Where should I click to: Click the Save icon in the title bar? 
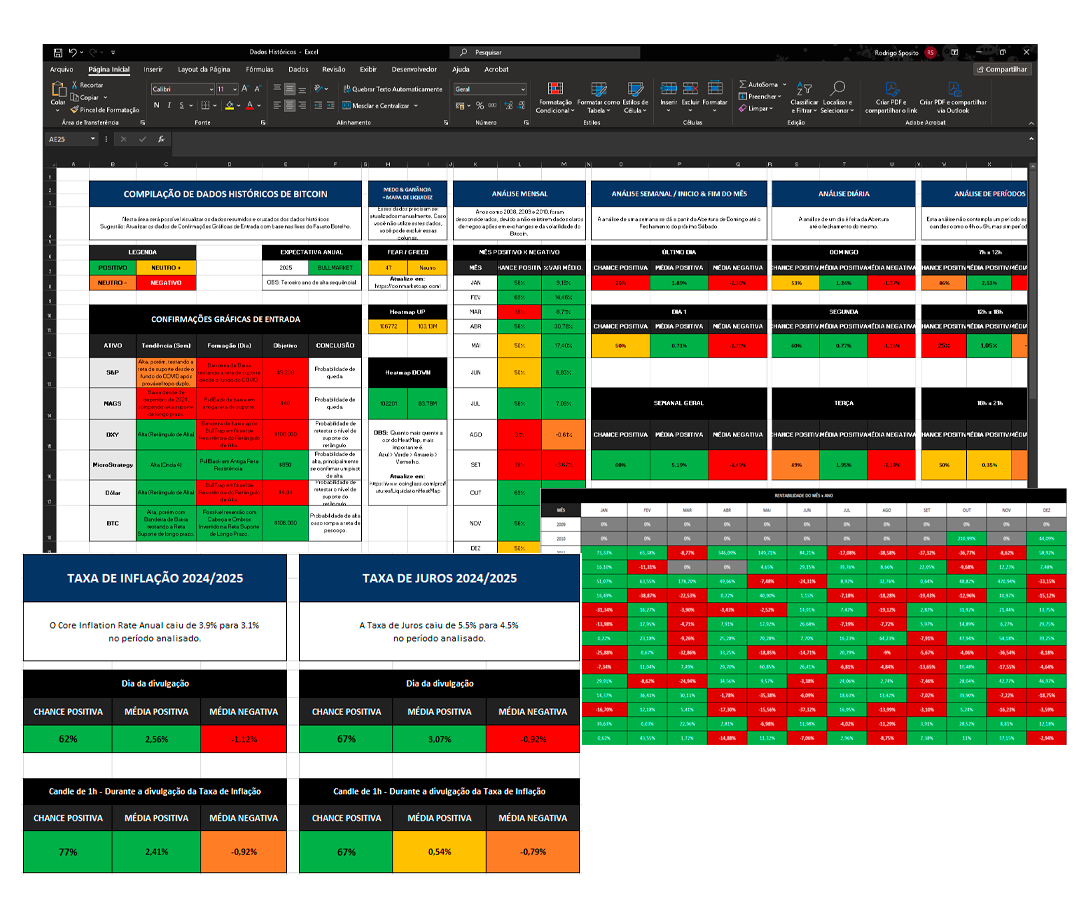coord(57,52)
